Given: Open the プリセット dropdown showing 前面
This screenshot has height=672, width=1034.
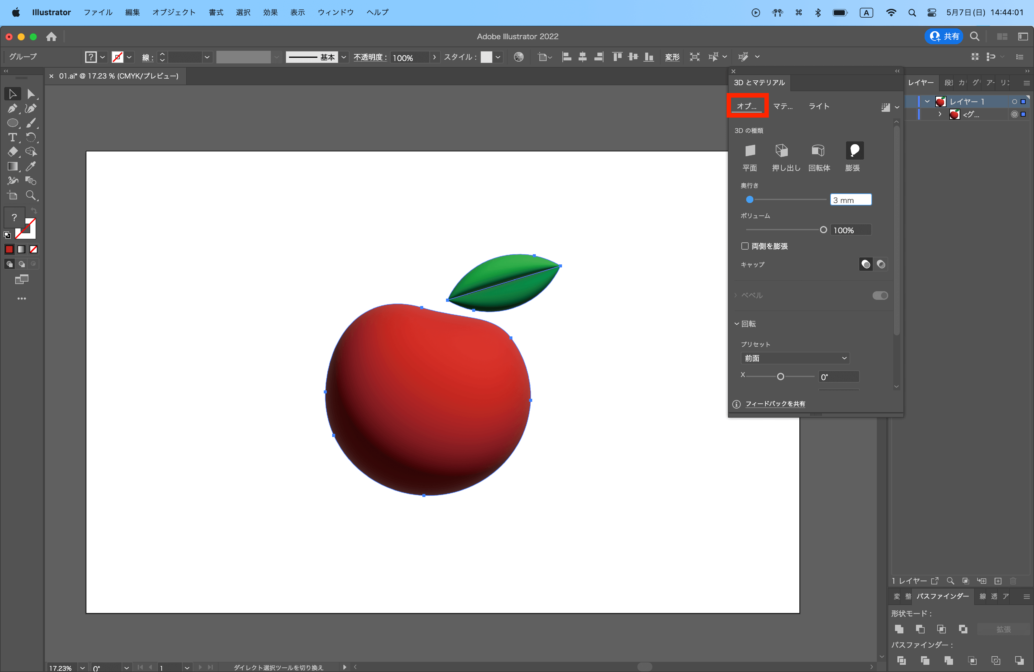Looking at the screenshot, I should tap(795, 358).
